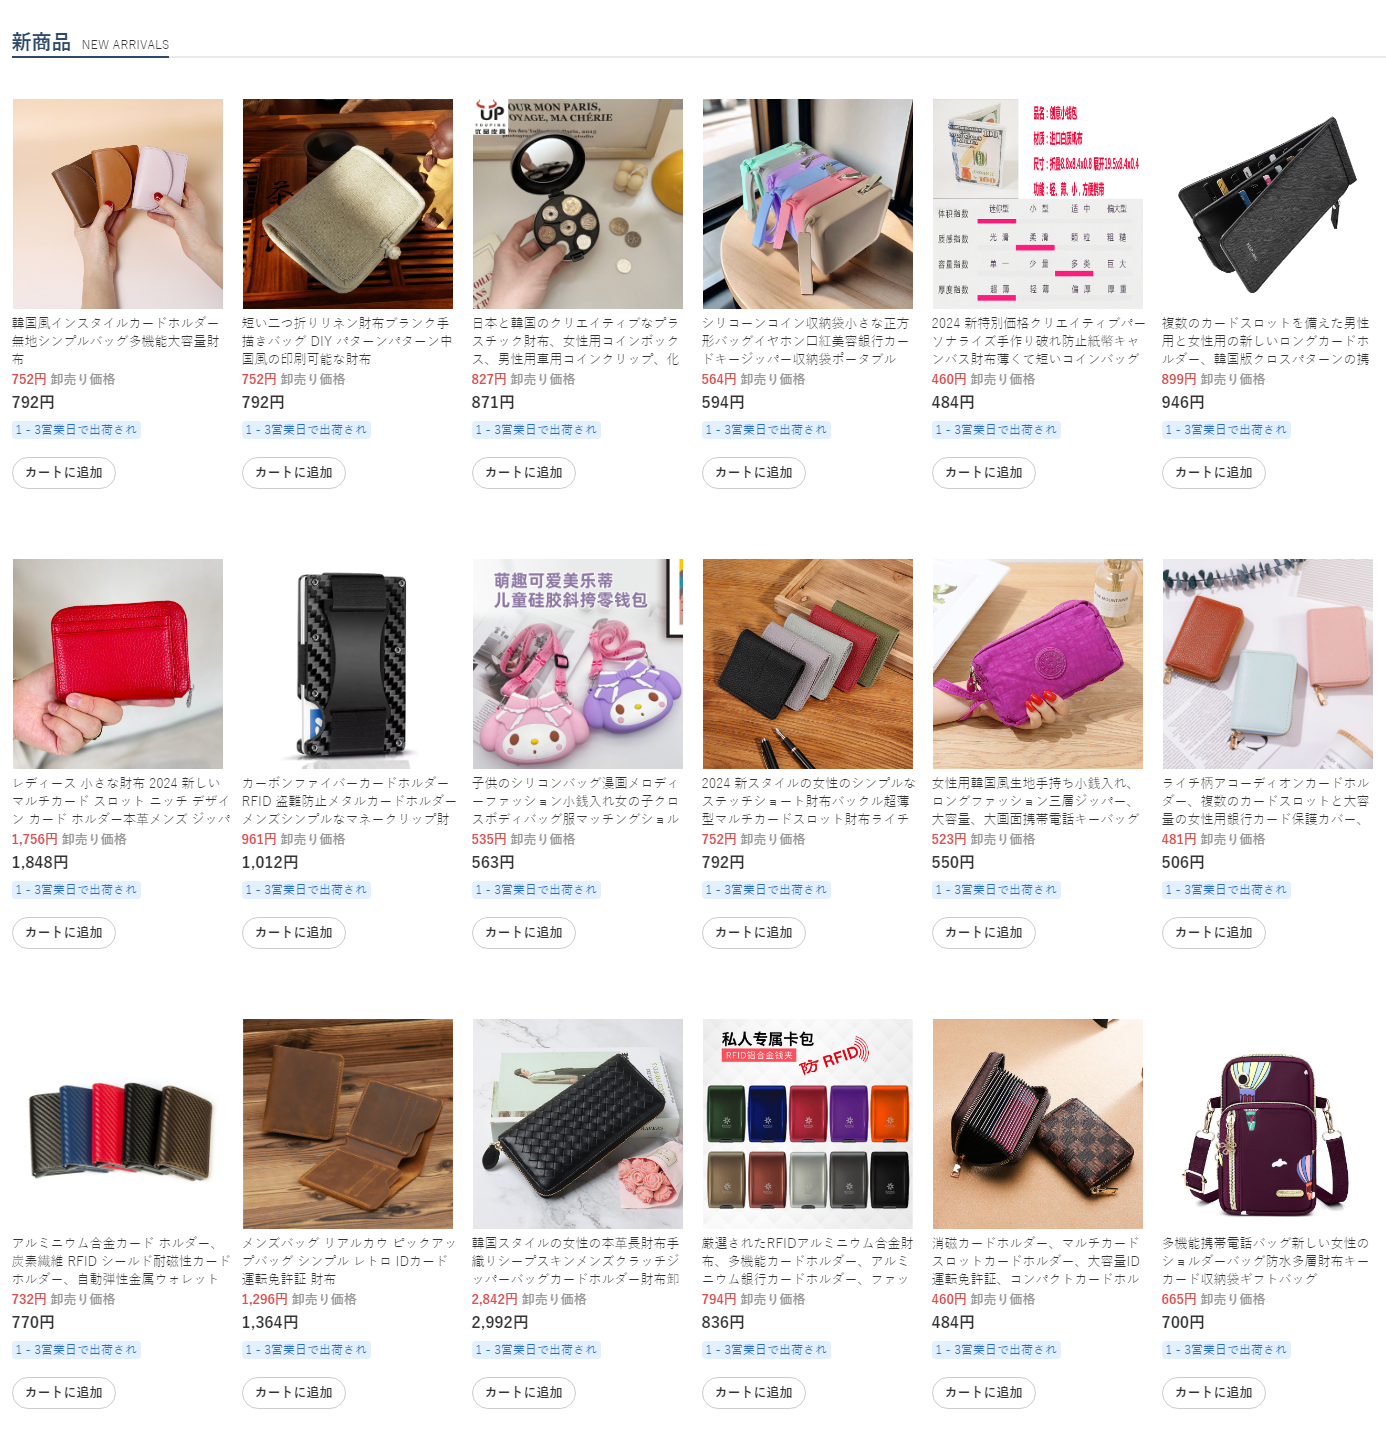1386x1440 pixels.
Task: Add the 484円 demagnetizing card holder to cart
Action: [x=984, y=1393]
